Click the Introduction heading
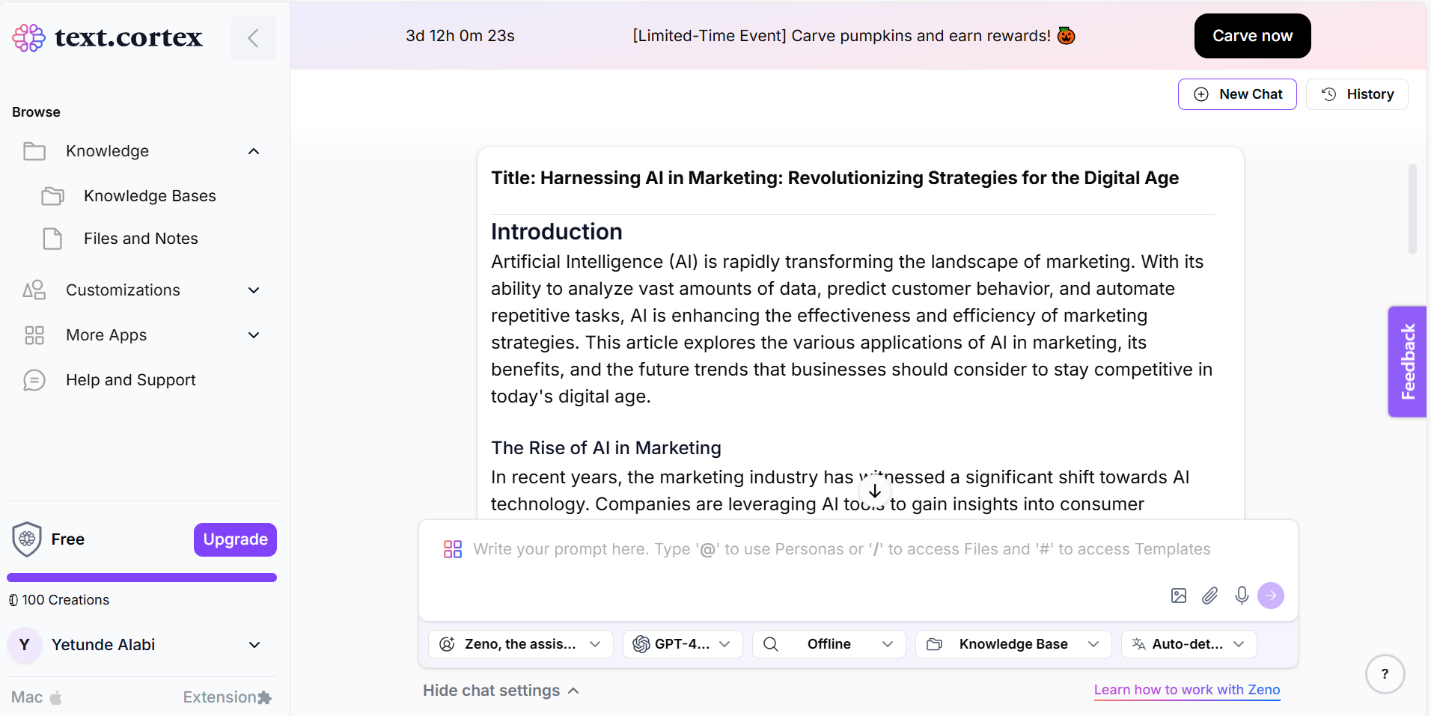Image resolution: width=1431 pixels, height=716 pixels. [x=556, y=232]
